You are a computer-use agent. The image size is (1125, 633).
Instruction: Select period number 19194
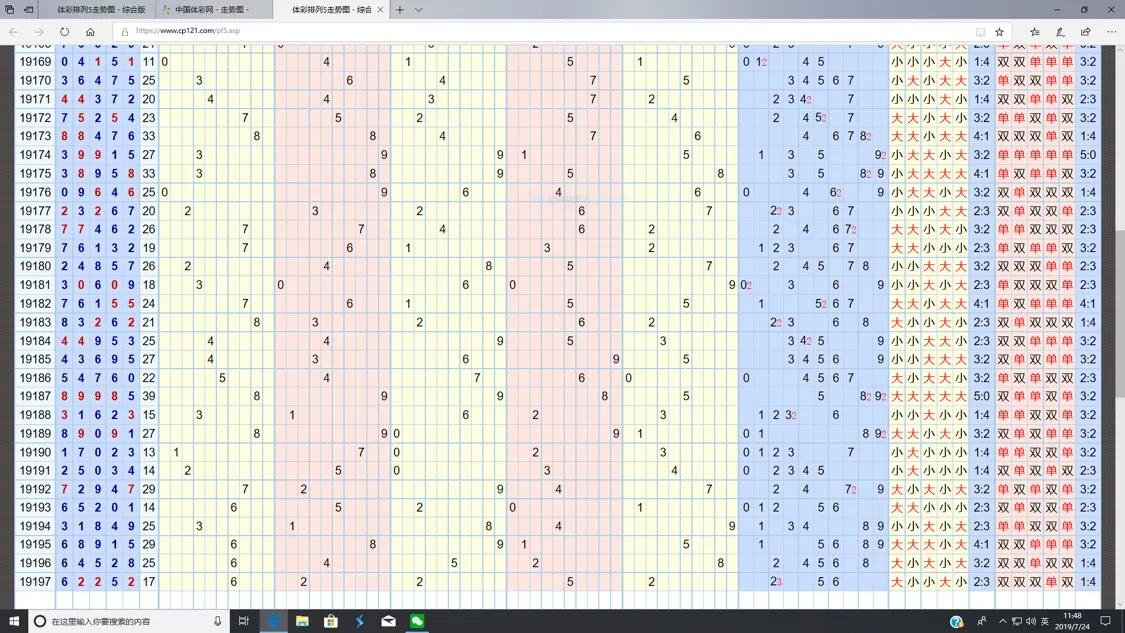(x=35, y=526)
